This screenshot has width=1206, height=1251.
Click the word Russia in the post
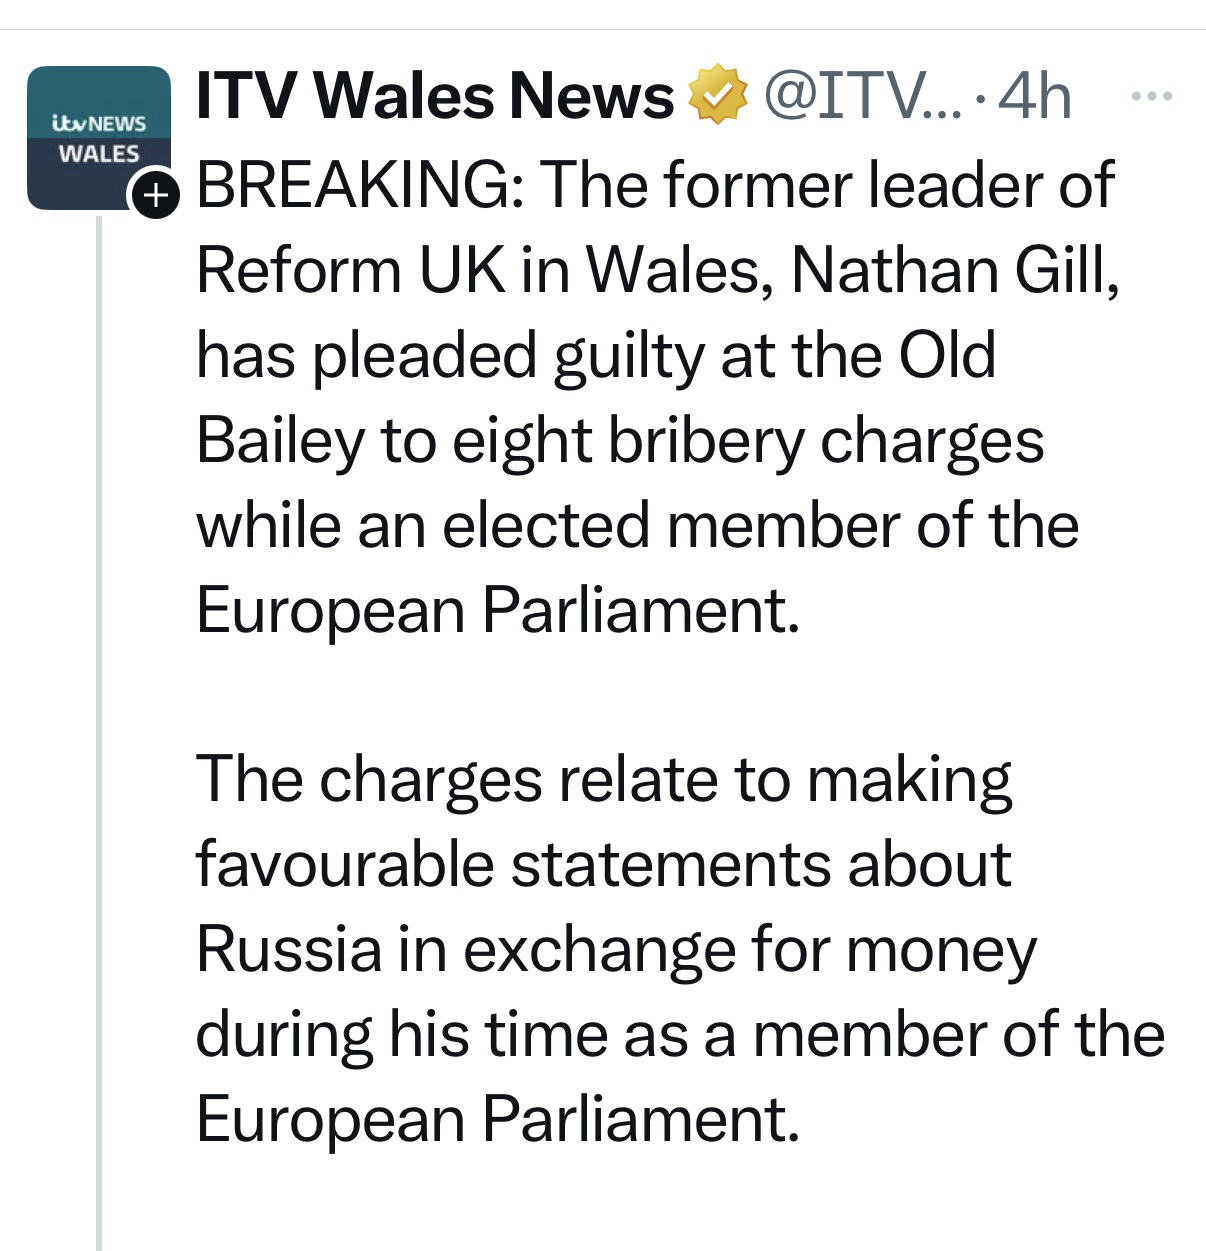288,949
